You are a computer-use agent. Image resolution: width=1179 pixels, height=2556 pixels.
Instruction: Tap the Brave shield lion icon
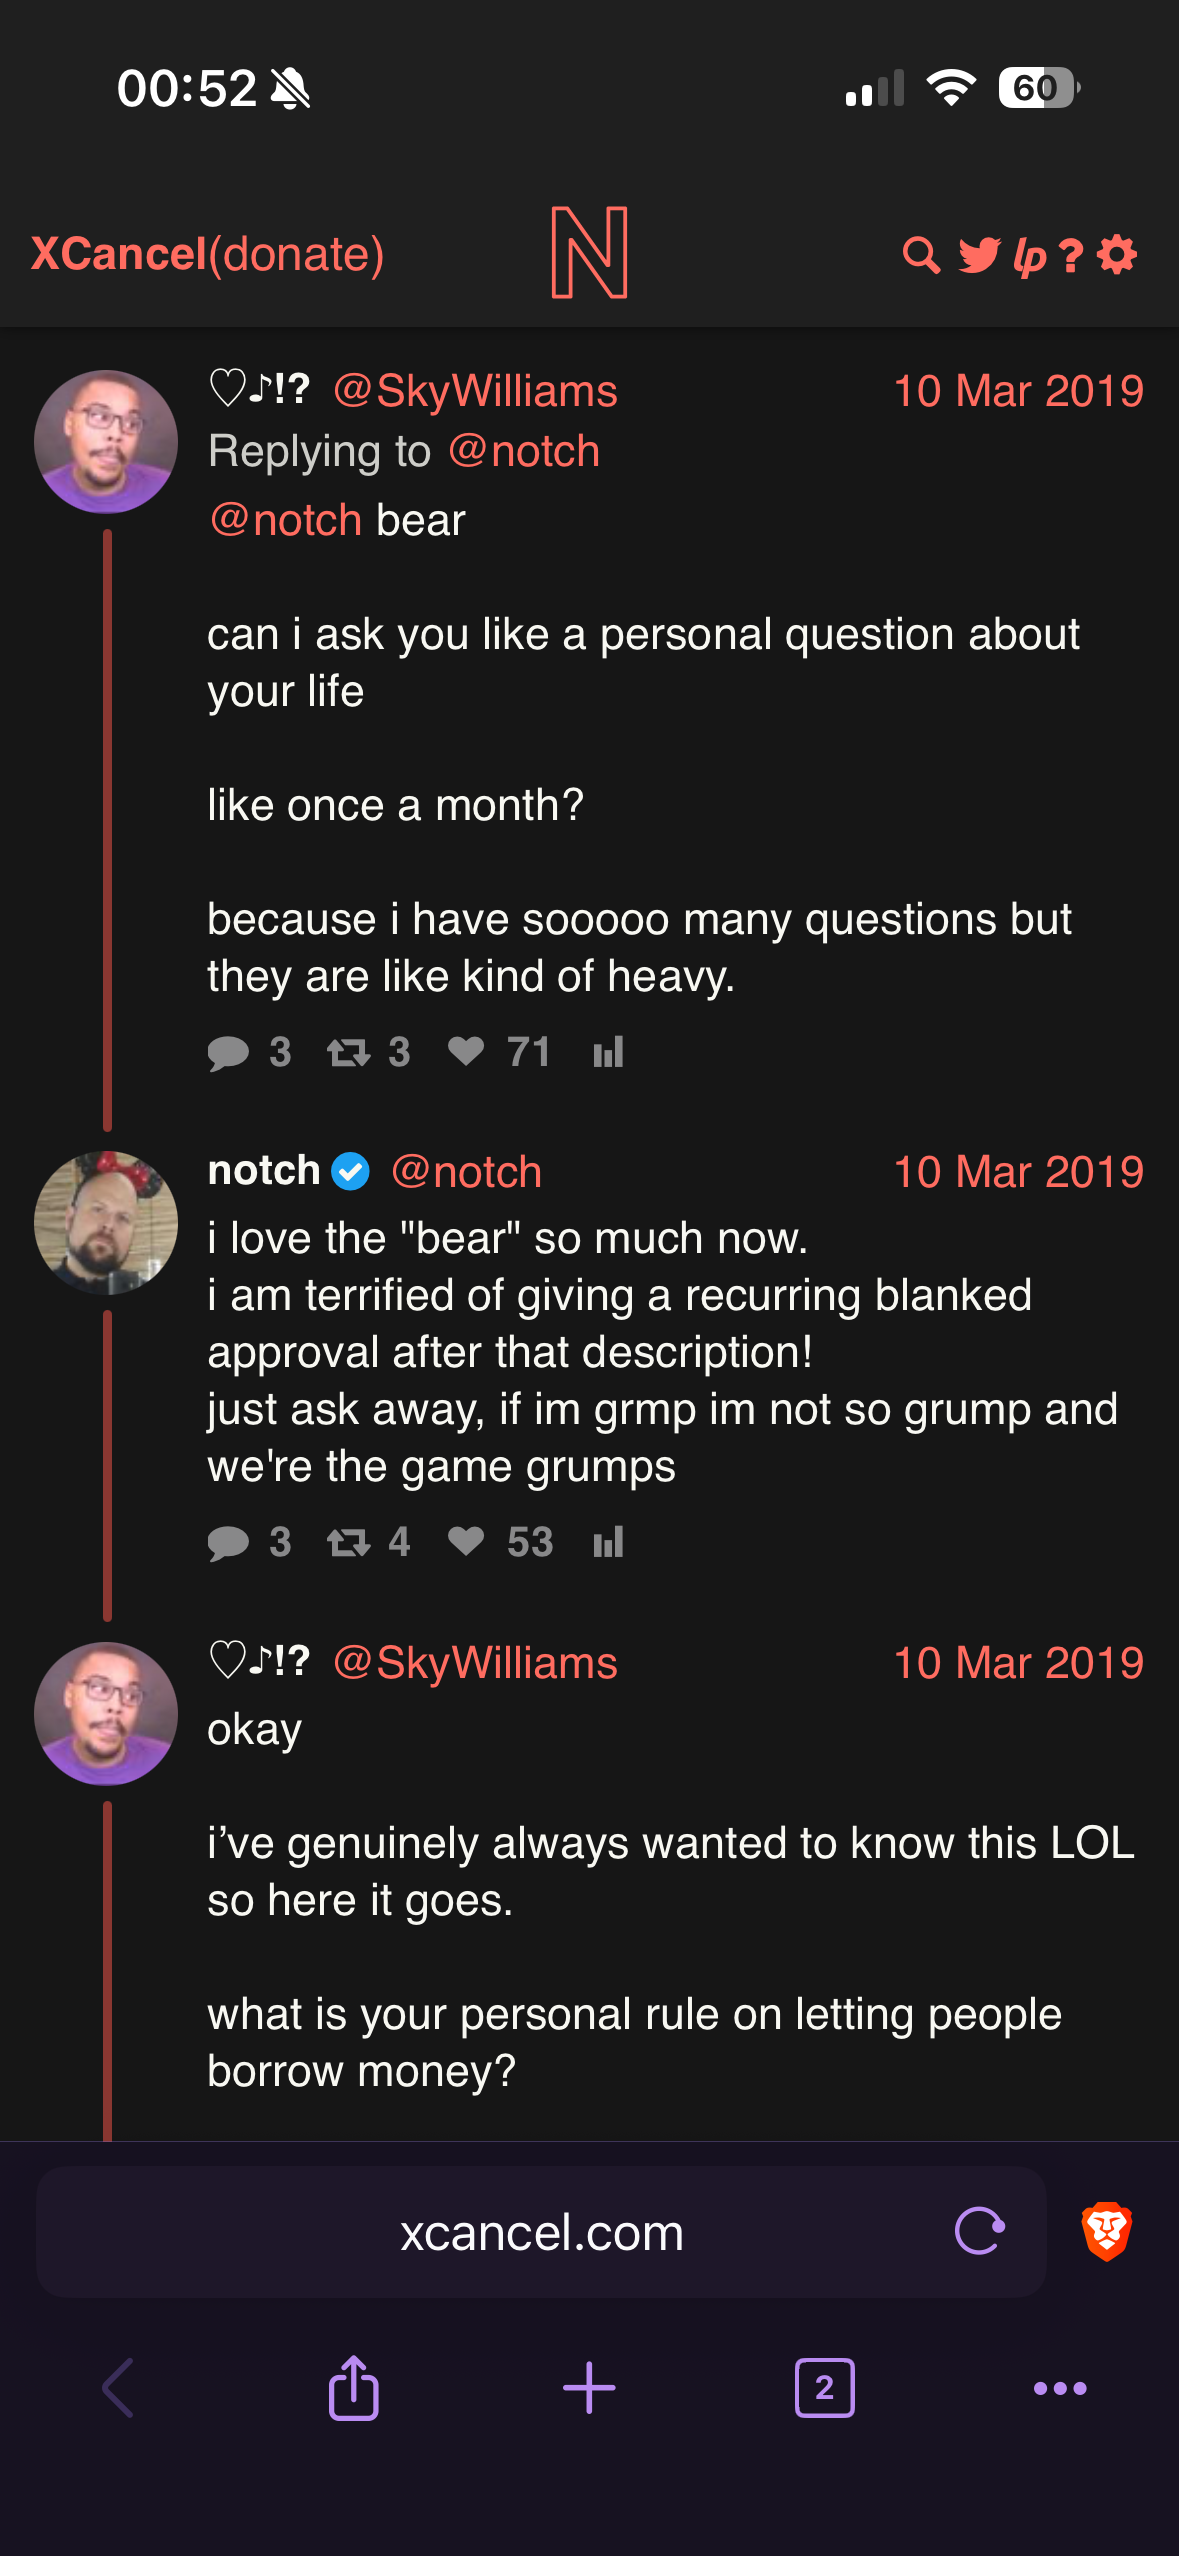click(x=1106, y=2231)
